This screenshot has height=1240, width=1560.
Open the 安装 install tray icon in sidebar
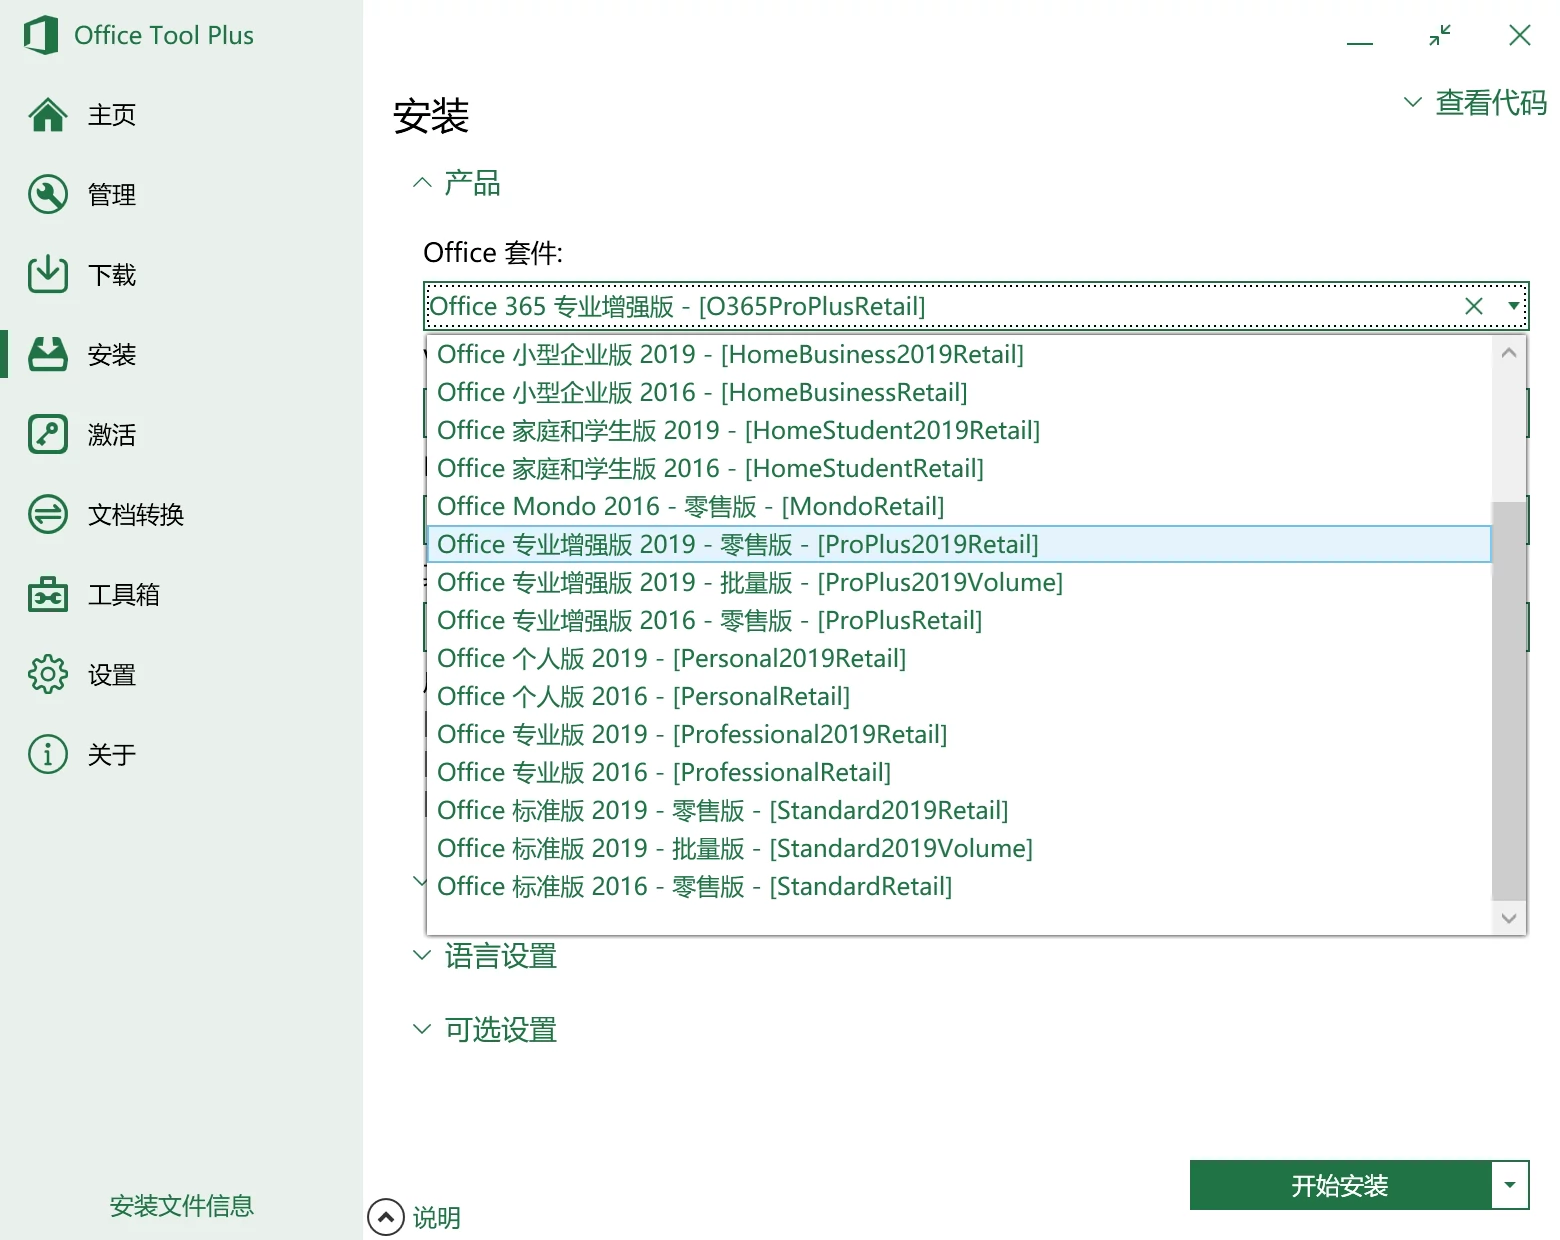pyautogui.click(x=48, y=354)
